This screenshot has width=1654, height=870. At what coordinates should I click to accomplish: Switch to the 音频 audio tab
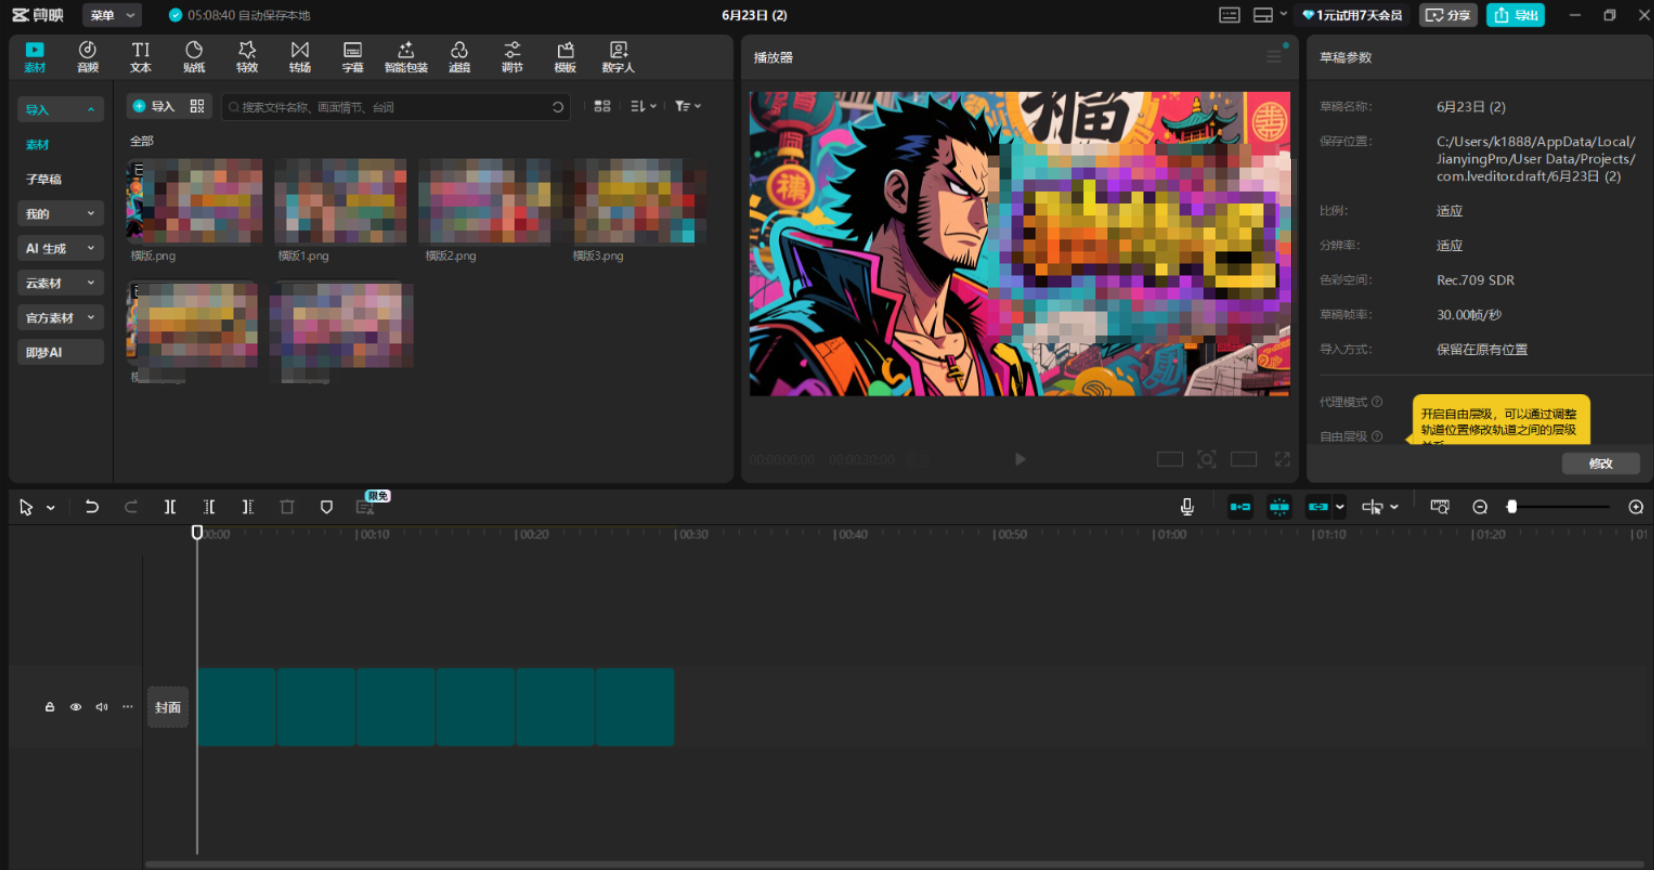pos(88,57)
